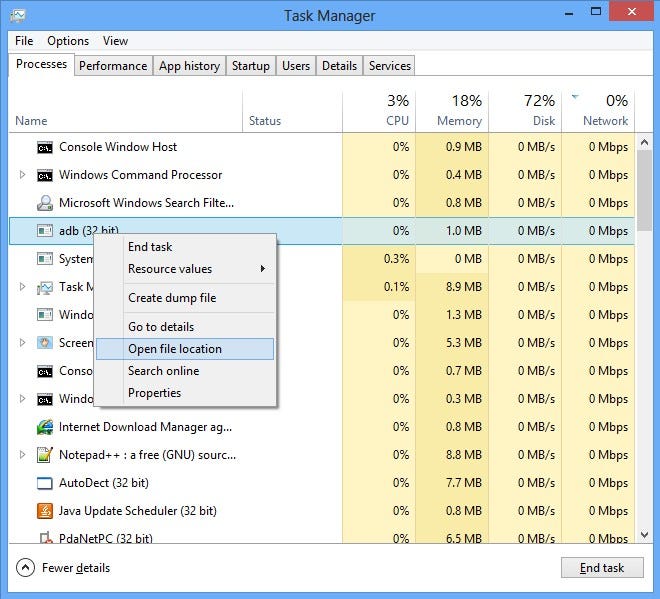Switch to the Users tab
Viewport: 660px width, 599px height.
296,66
